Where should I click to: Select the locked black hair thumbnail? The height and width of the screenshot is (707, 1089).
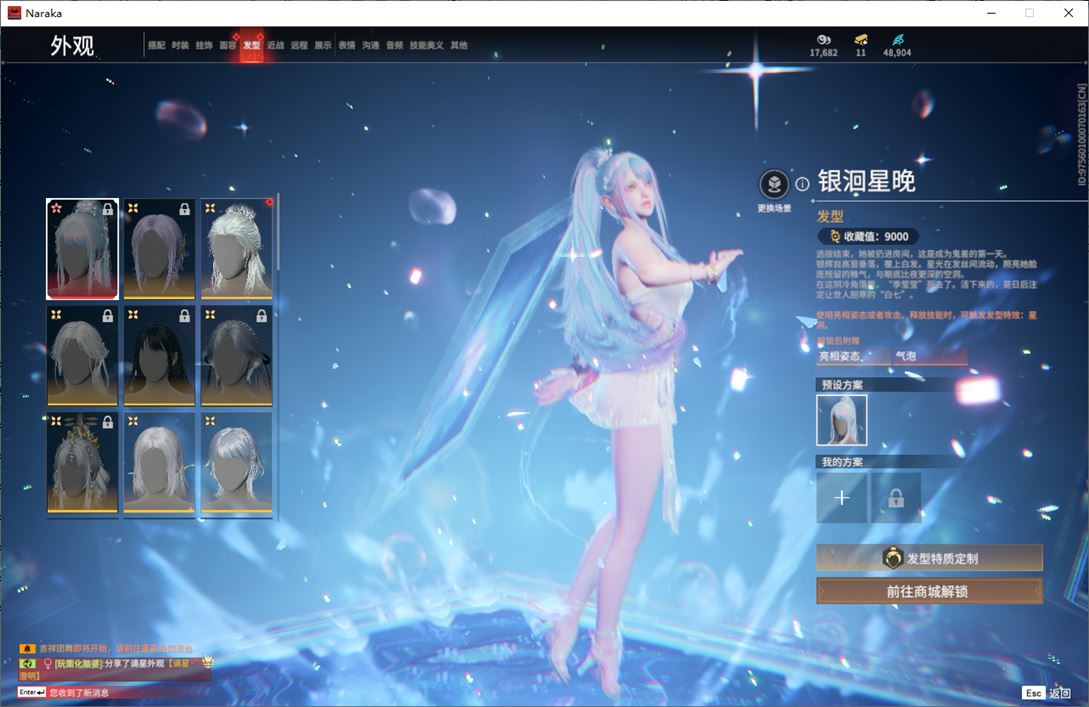pyautogui.click(x=159, y=356)
